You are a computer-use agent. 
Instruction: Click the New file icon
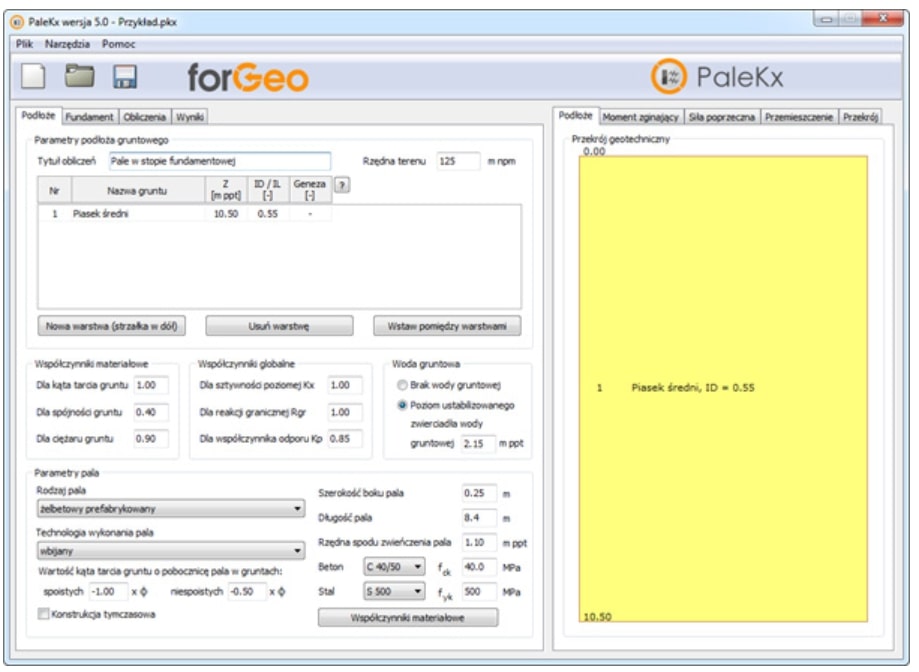[36, 78]
